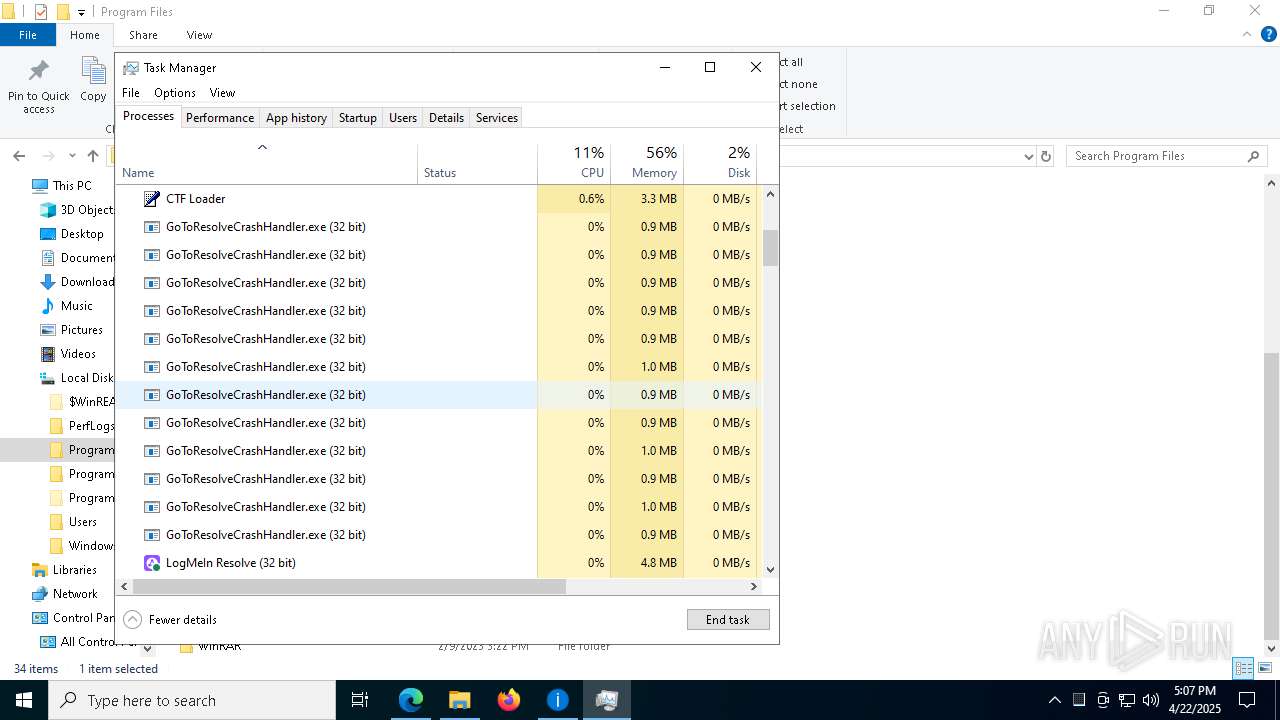Open the Users folder in navigation tree
The height and width of the screenshot is (720, 1280).
click(x=75, y=522)
